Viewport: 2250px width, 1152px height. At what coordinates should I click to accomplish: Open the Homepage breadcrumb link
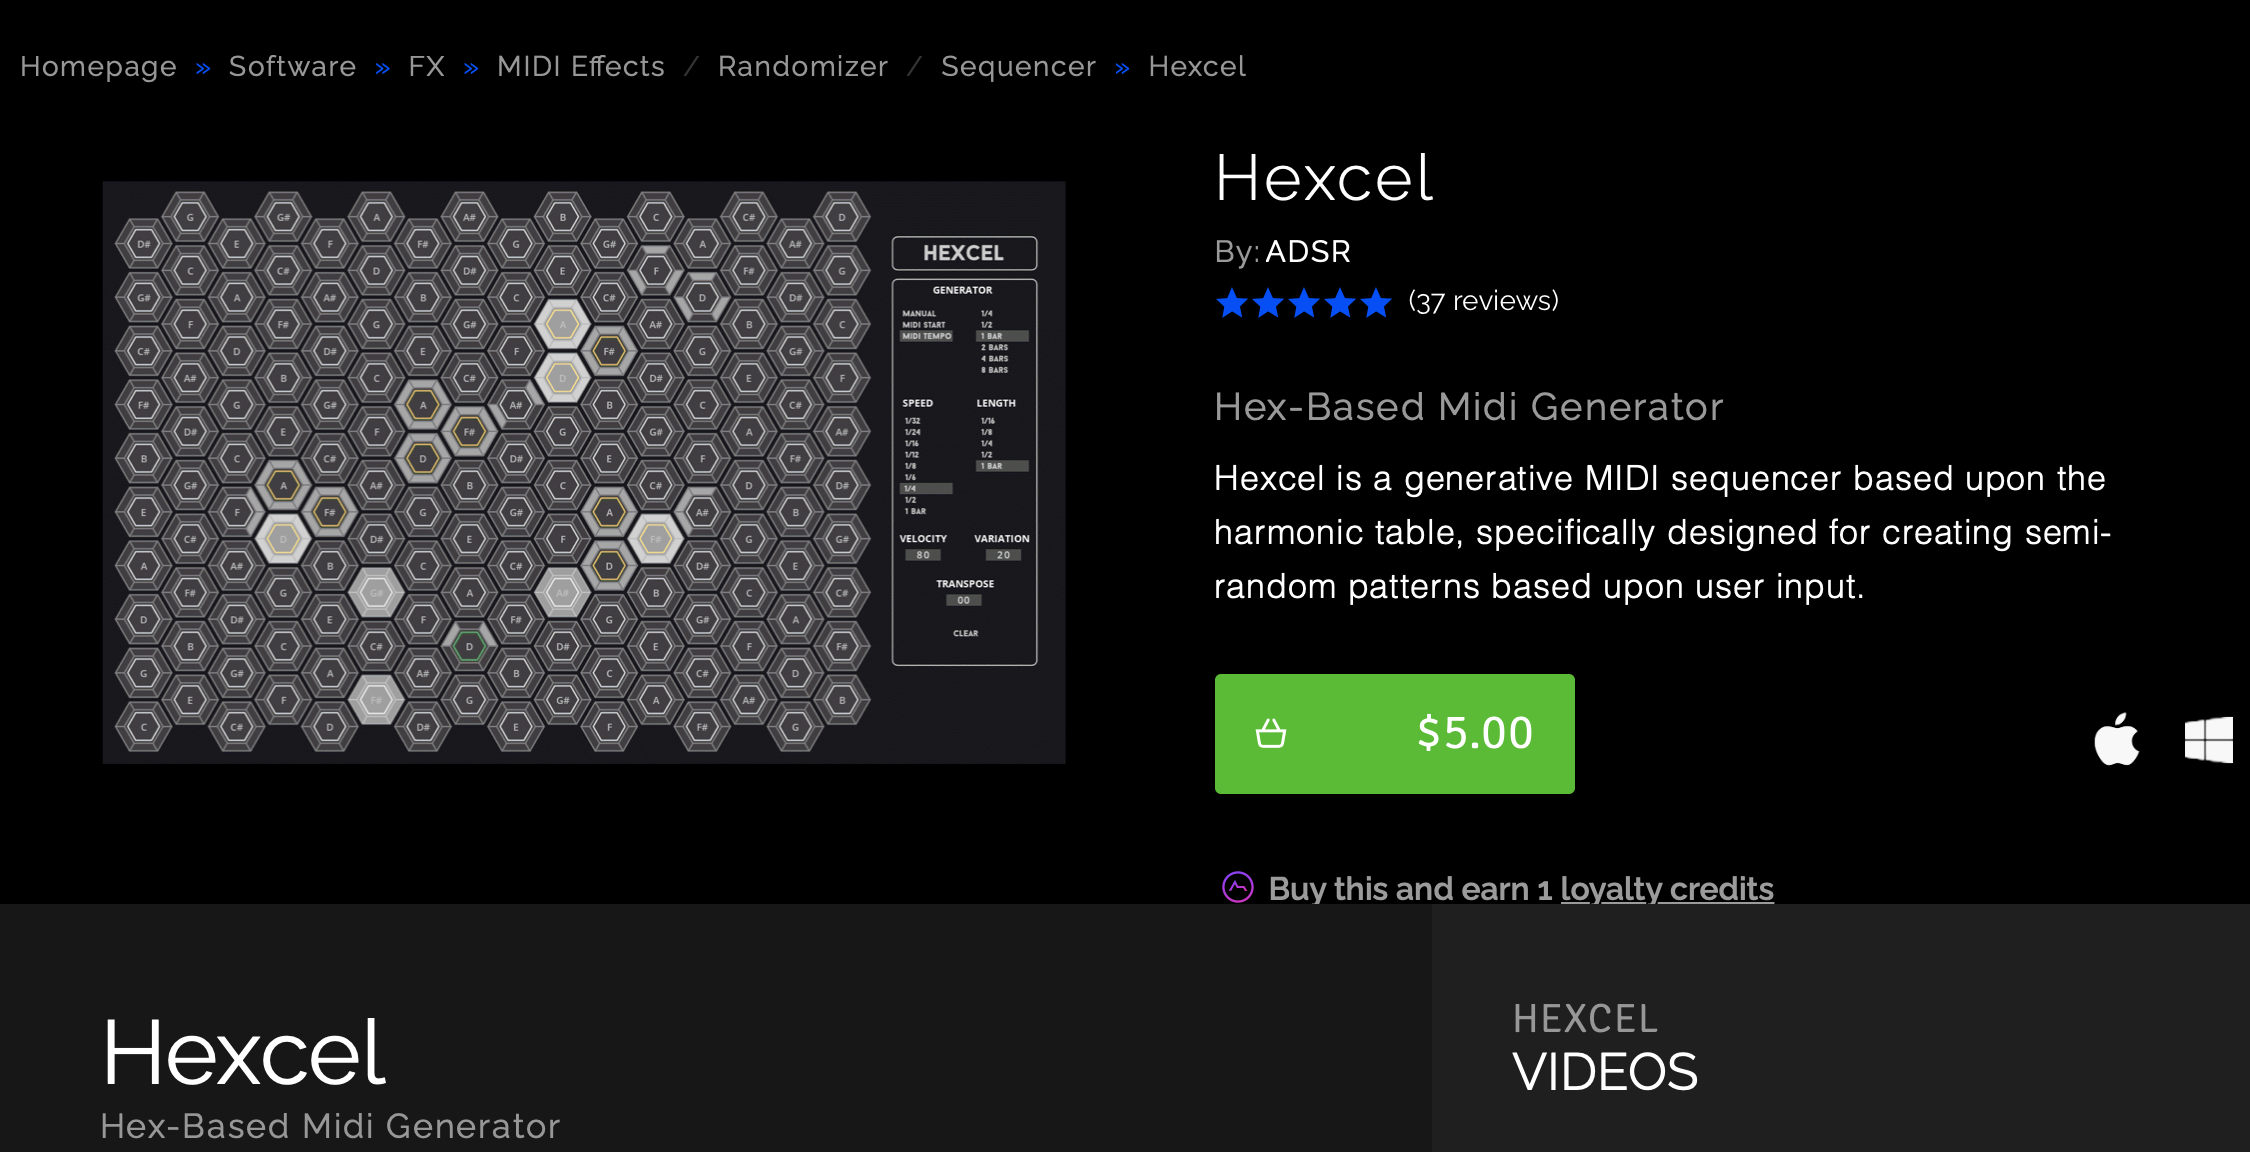[98, 66]
